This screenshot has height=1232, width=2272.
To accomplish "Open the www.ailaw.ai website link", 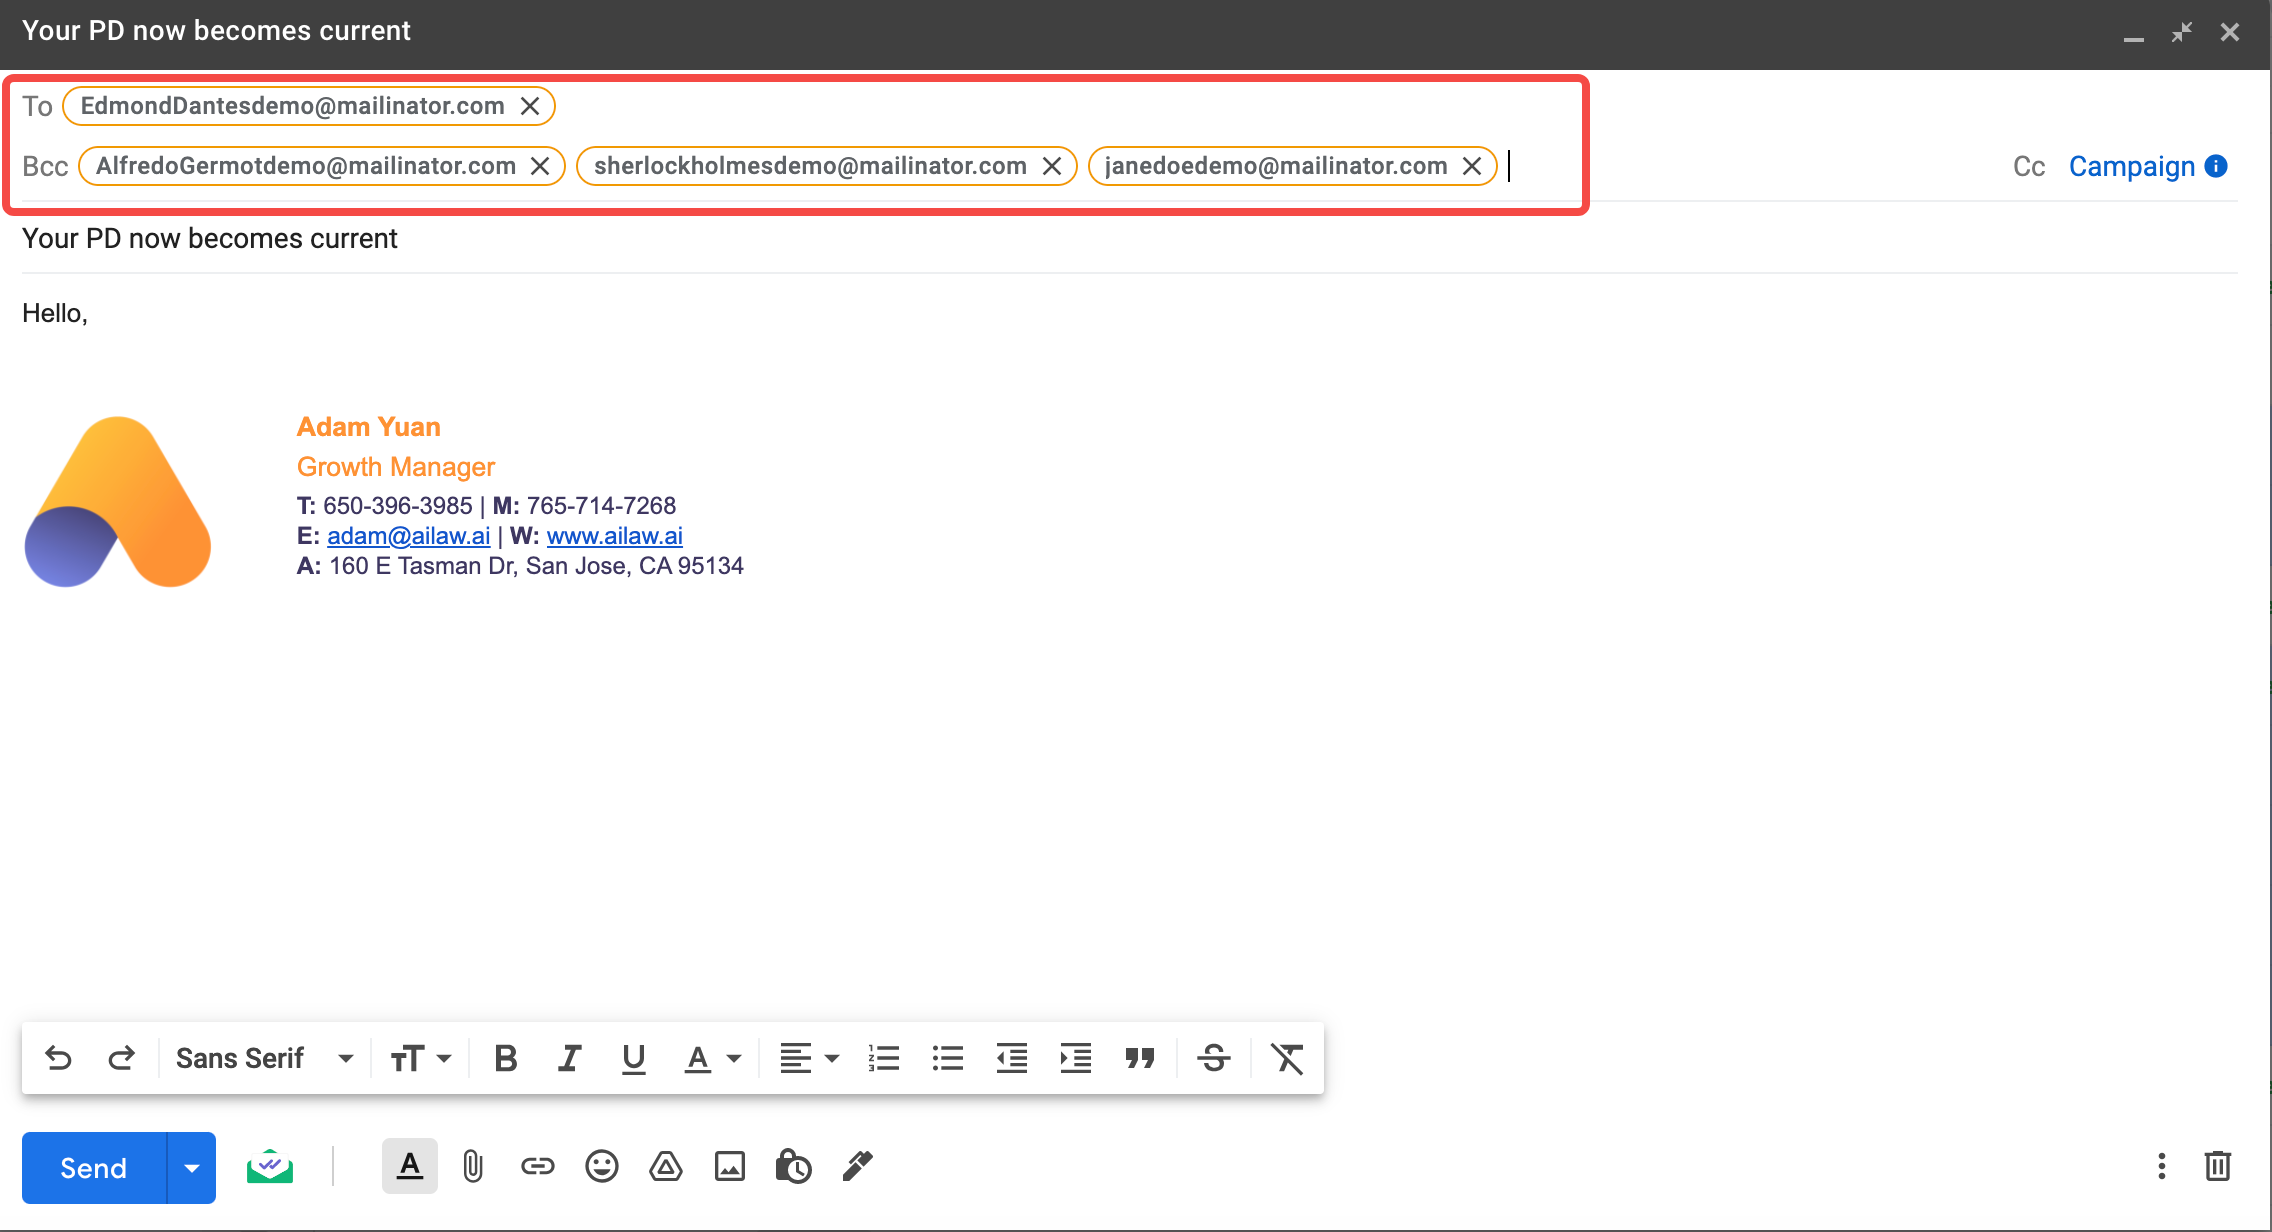I will [615, 536].
